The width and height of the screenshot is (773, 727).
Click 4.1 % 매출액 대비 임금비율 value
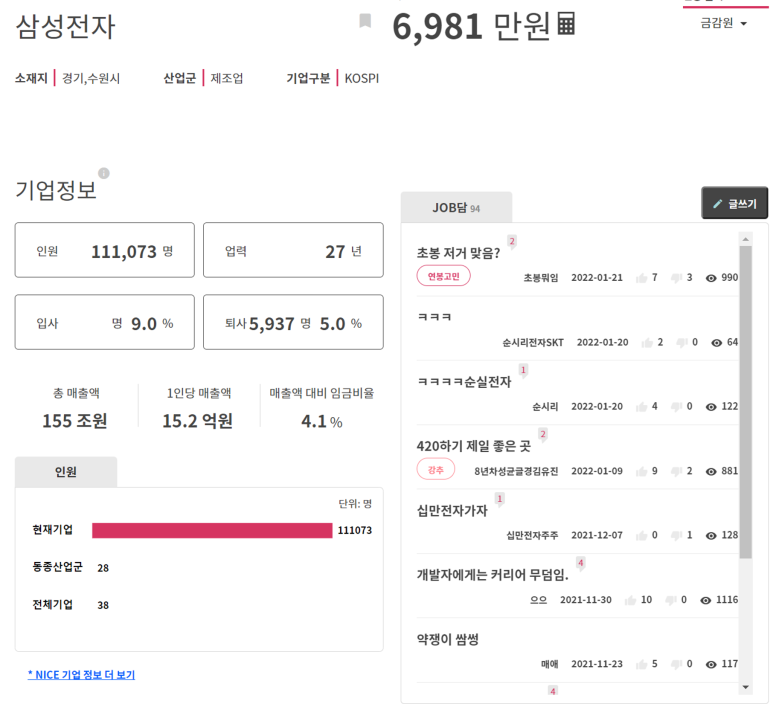pos(321,421)
